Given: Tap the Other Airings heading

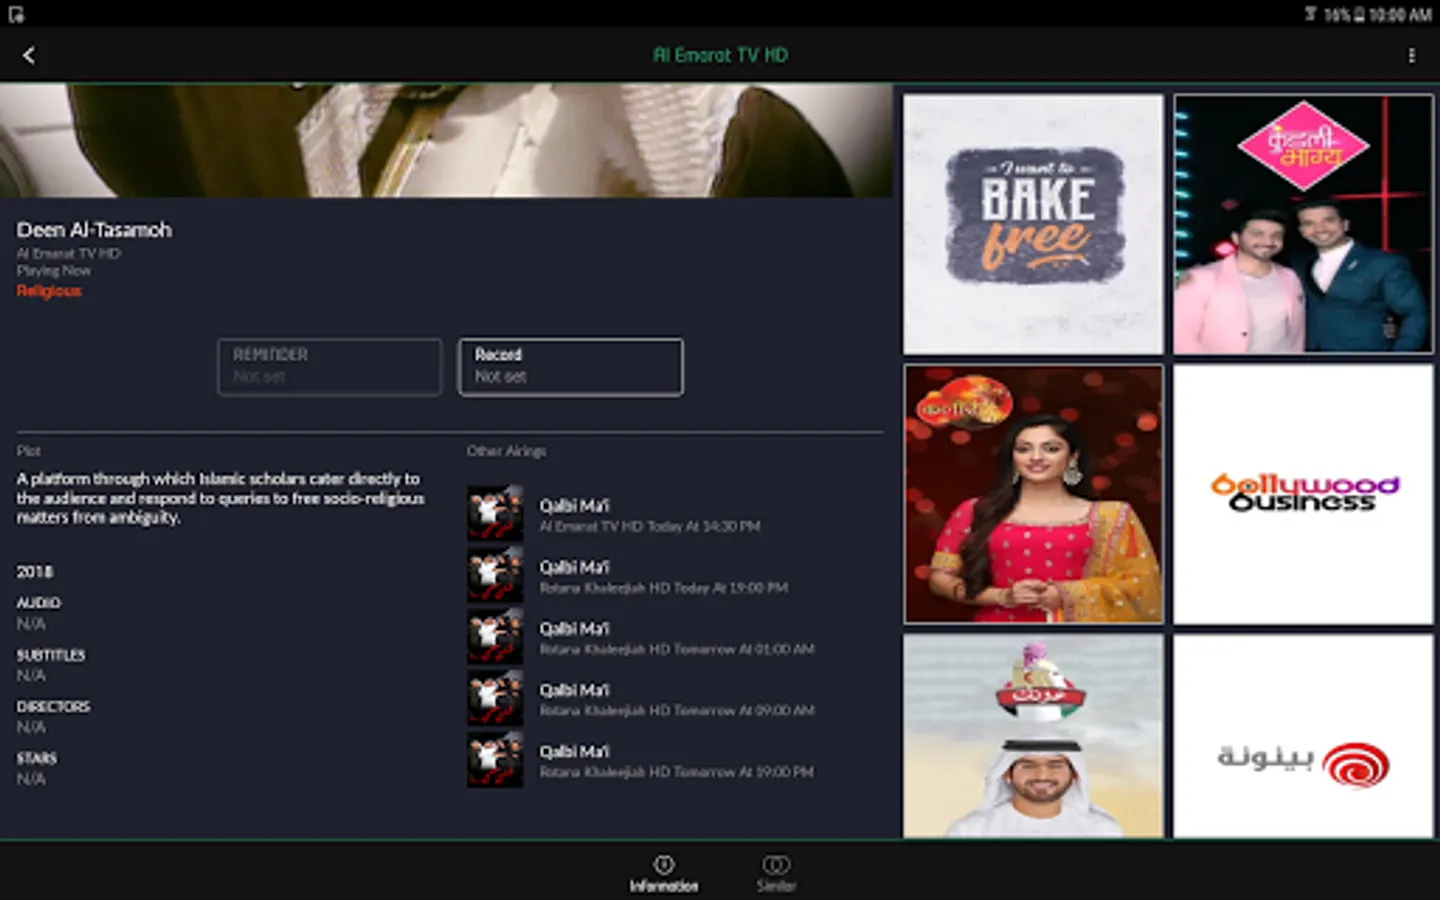Looking at the screenshot, I should tap(506, 451).
